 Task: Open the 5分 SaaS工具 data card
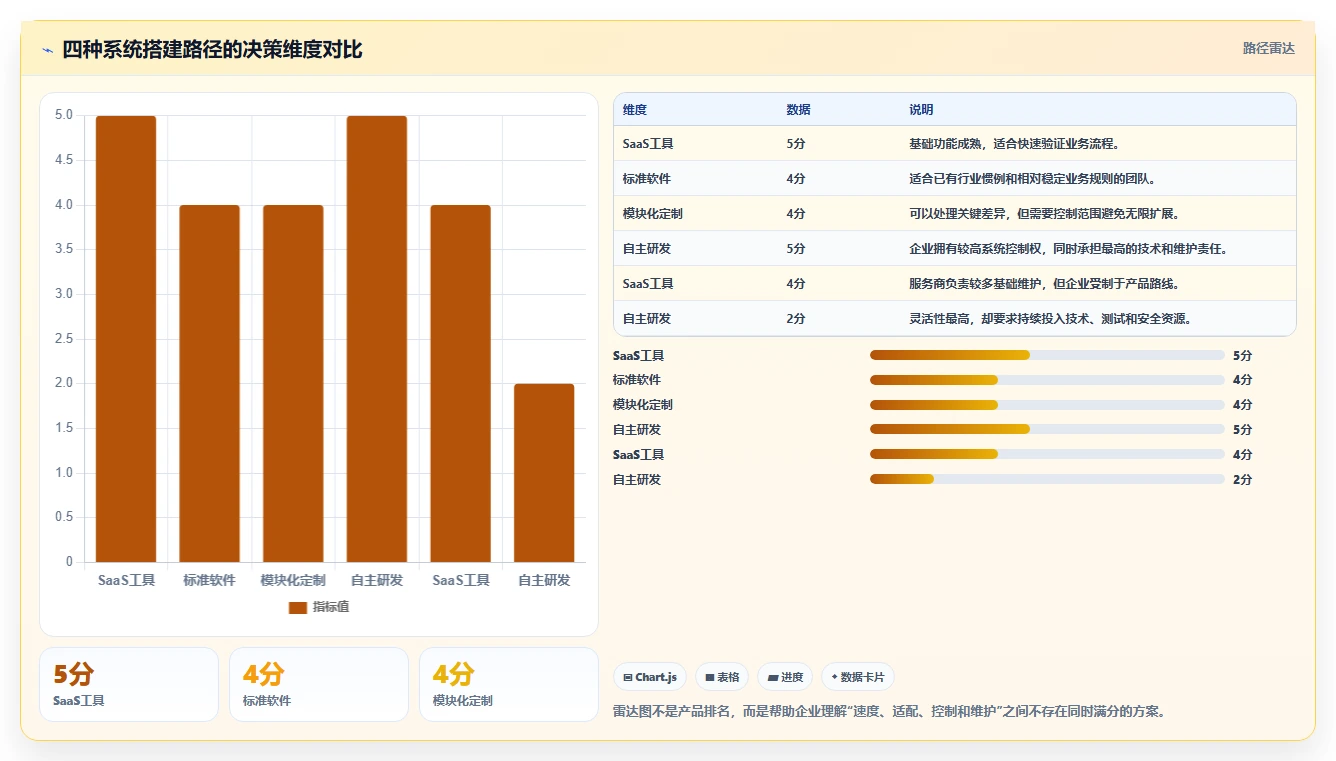coord(129,684)
